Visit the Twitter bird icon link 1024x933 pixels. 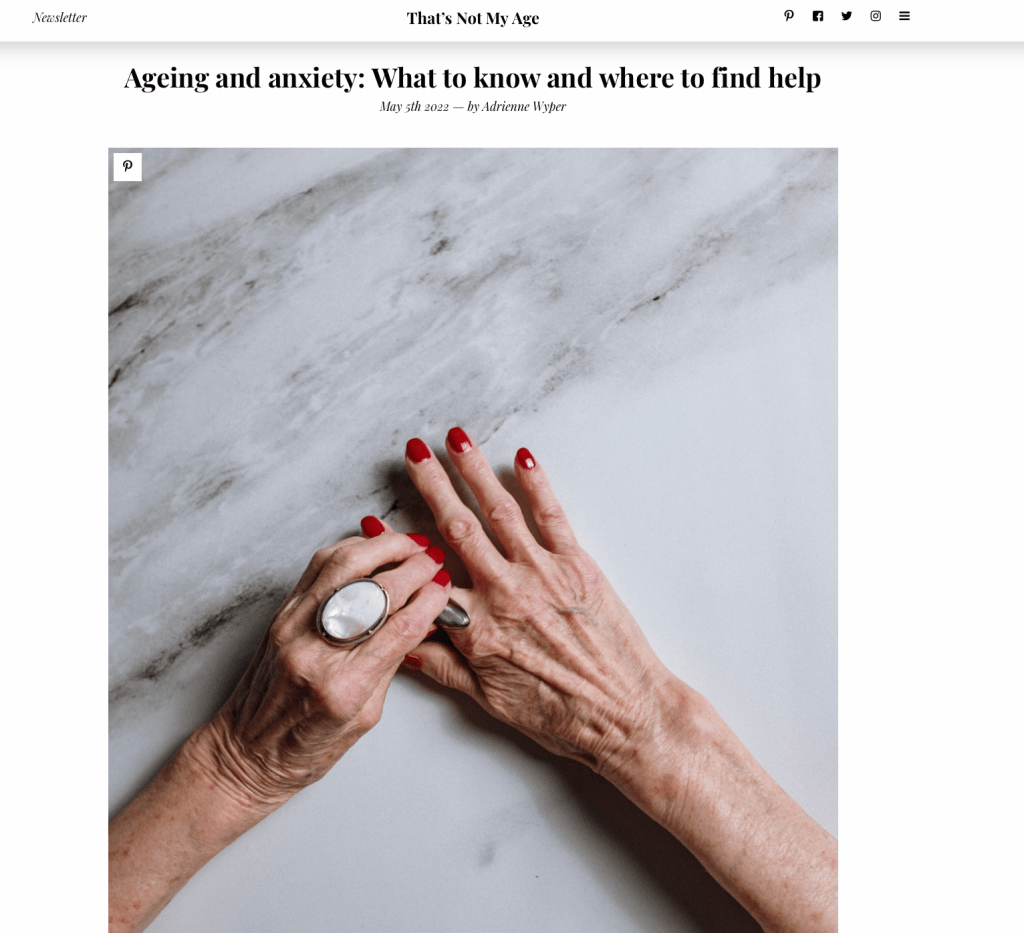pos(846,16)
